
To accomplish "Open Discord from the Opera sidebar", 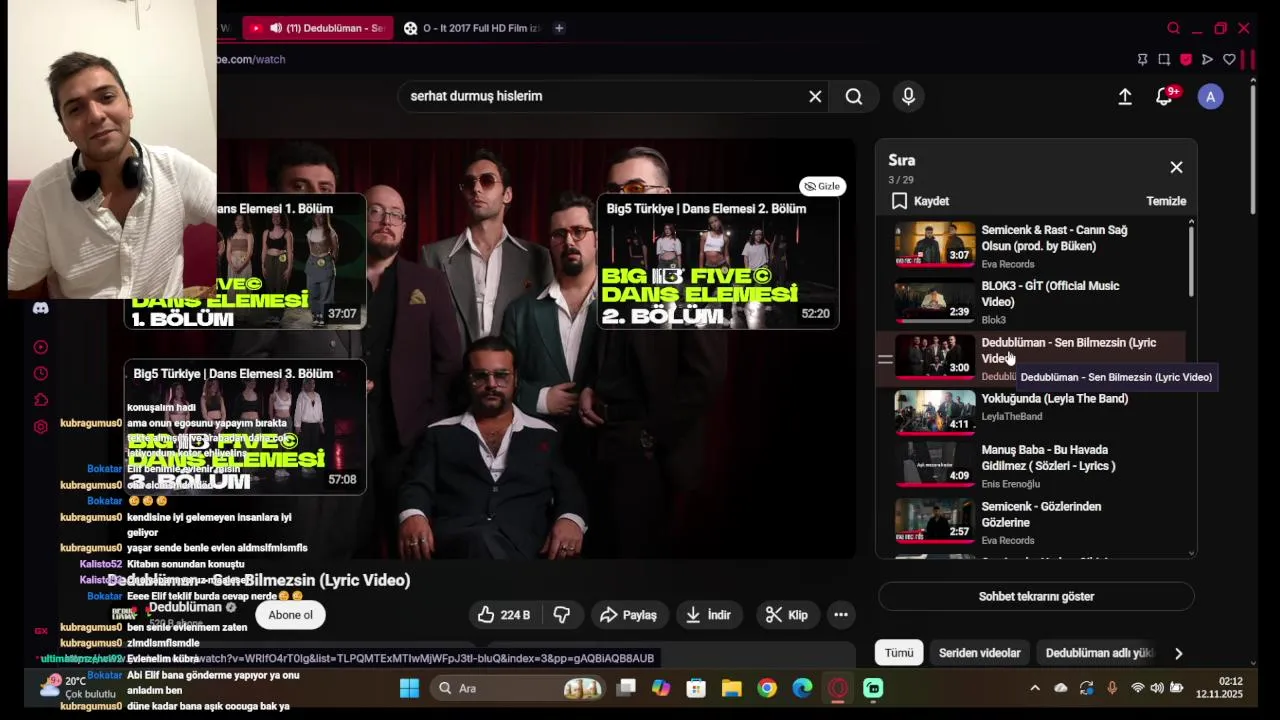I will pyautogui.click(x=41, y=308).
